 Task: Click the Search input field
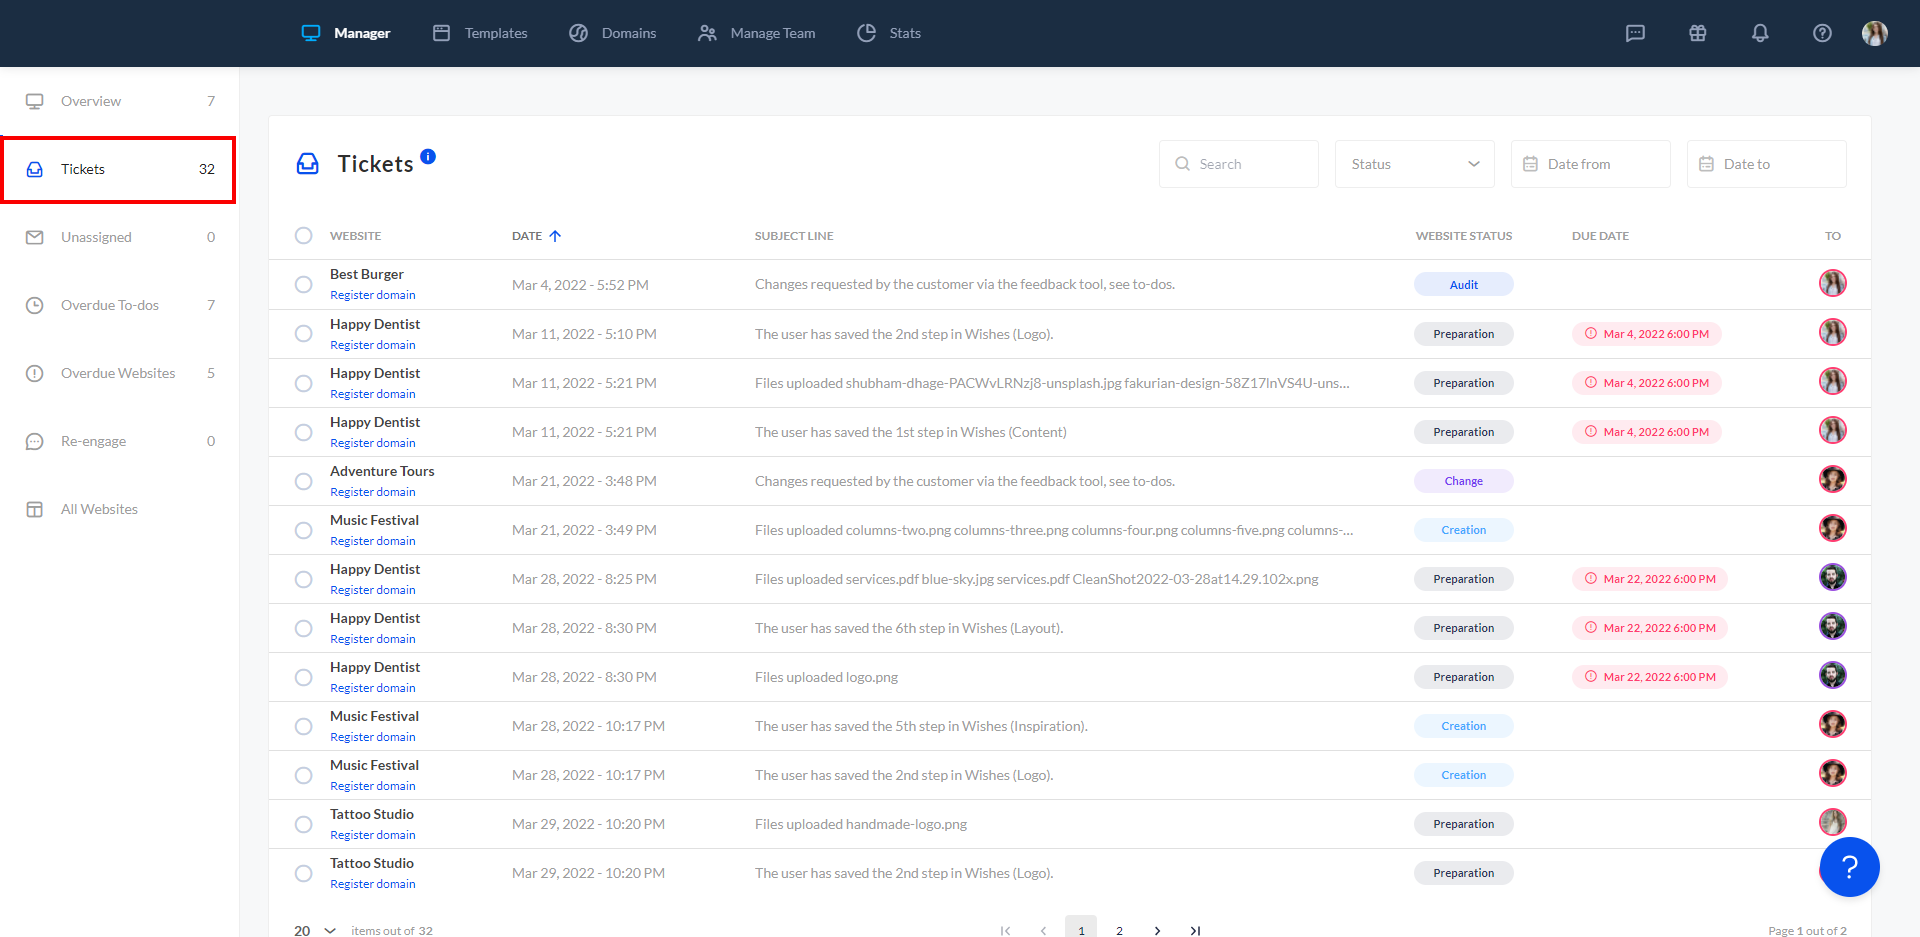click(x=1239, y=164)
